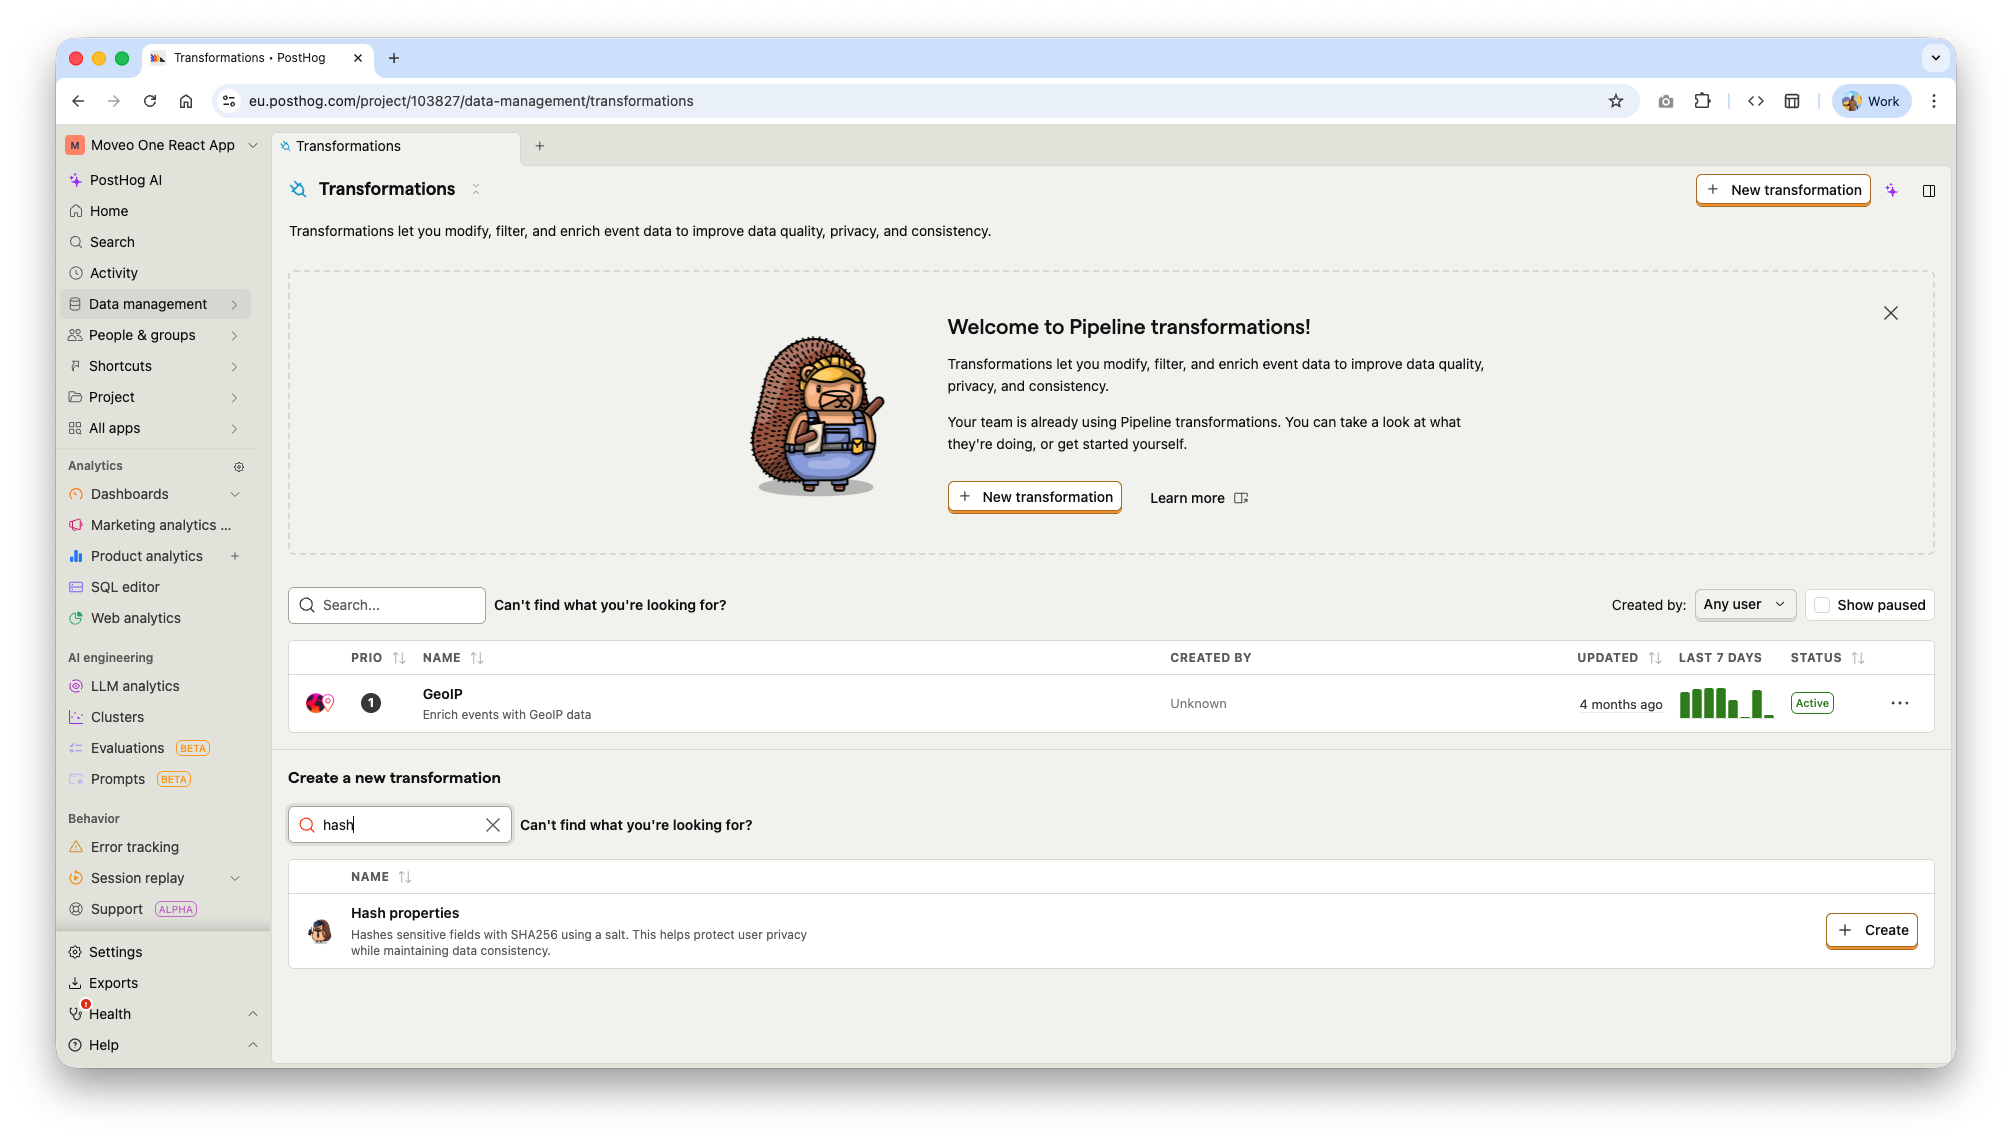Select the Transformations scene tab

[396, 146]
